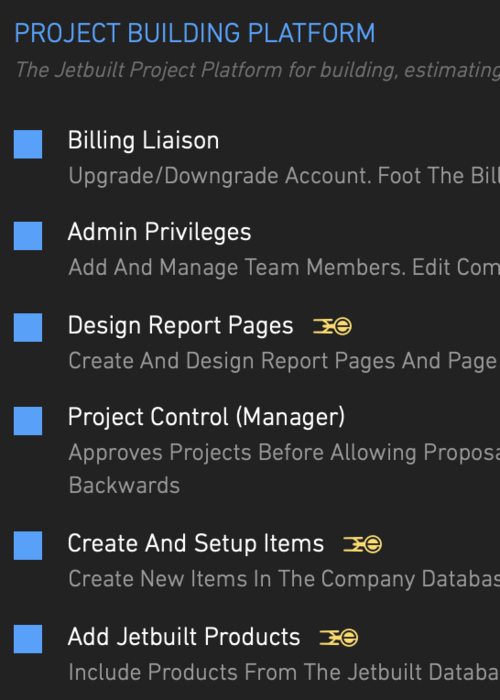
Task: Click the Design Report Pages title
Action: point(180,325)
